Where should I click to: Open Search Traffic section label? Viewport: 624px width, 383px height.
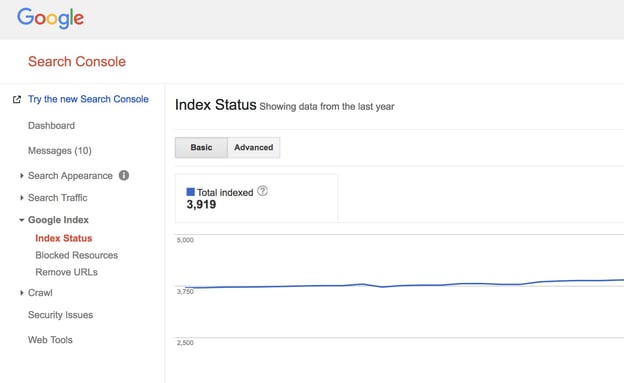click(x=58, y=198)
